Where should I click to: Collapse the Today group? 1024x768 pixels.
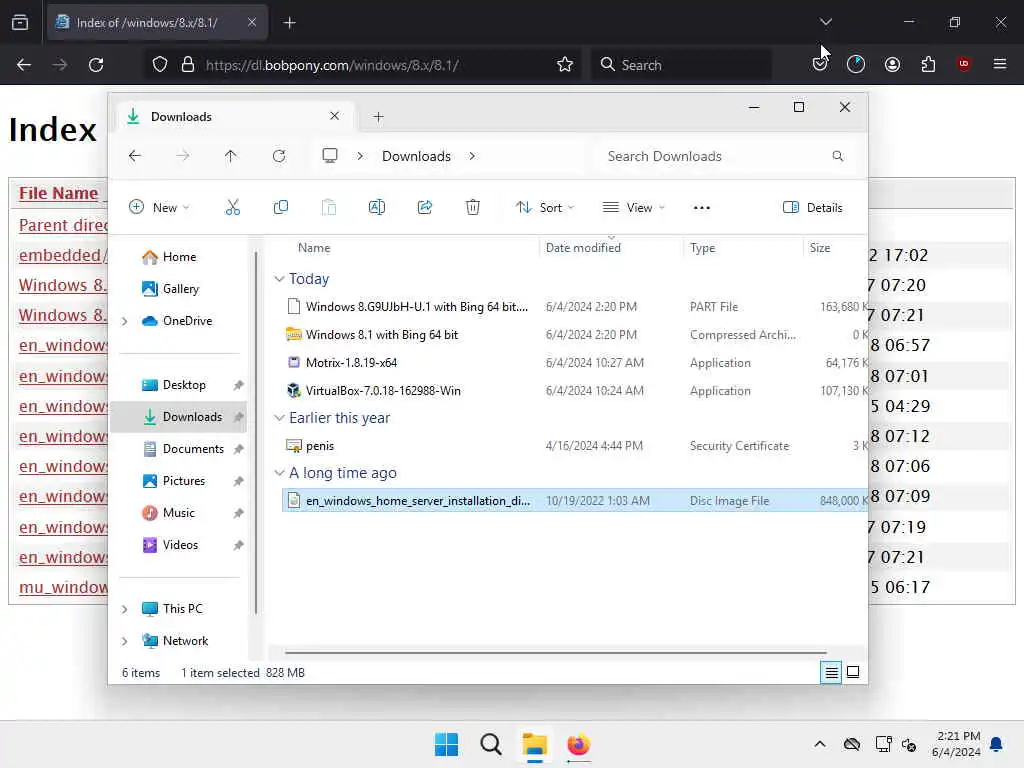point(280,279)
